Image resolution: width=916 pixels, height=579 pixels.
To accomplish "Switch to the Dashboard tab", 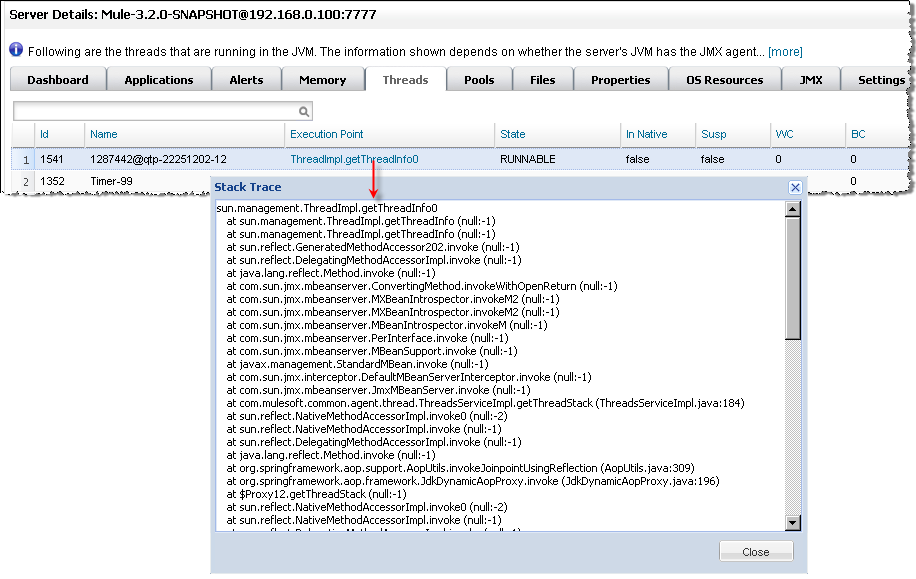I will click(58, 80).
